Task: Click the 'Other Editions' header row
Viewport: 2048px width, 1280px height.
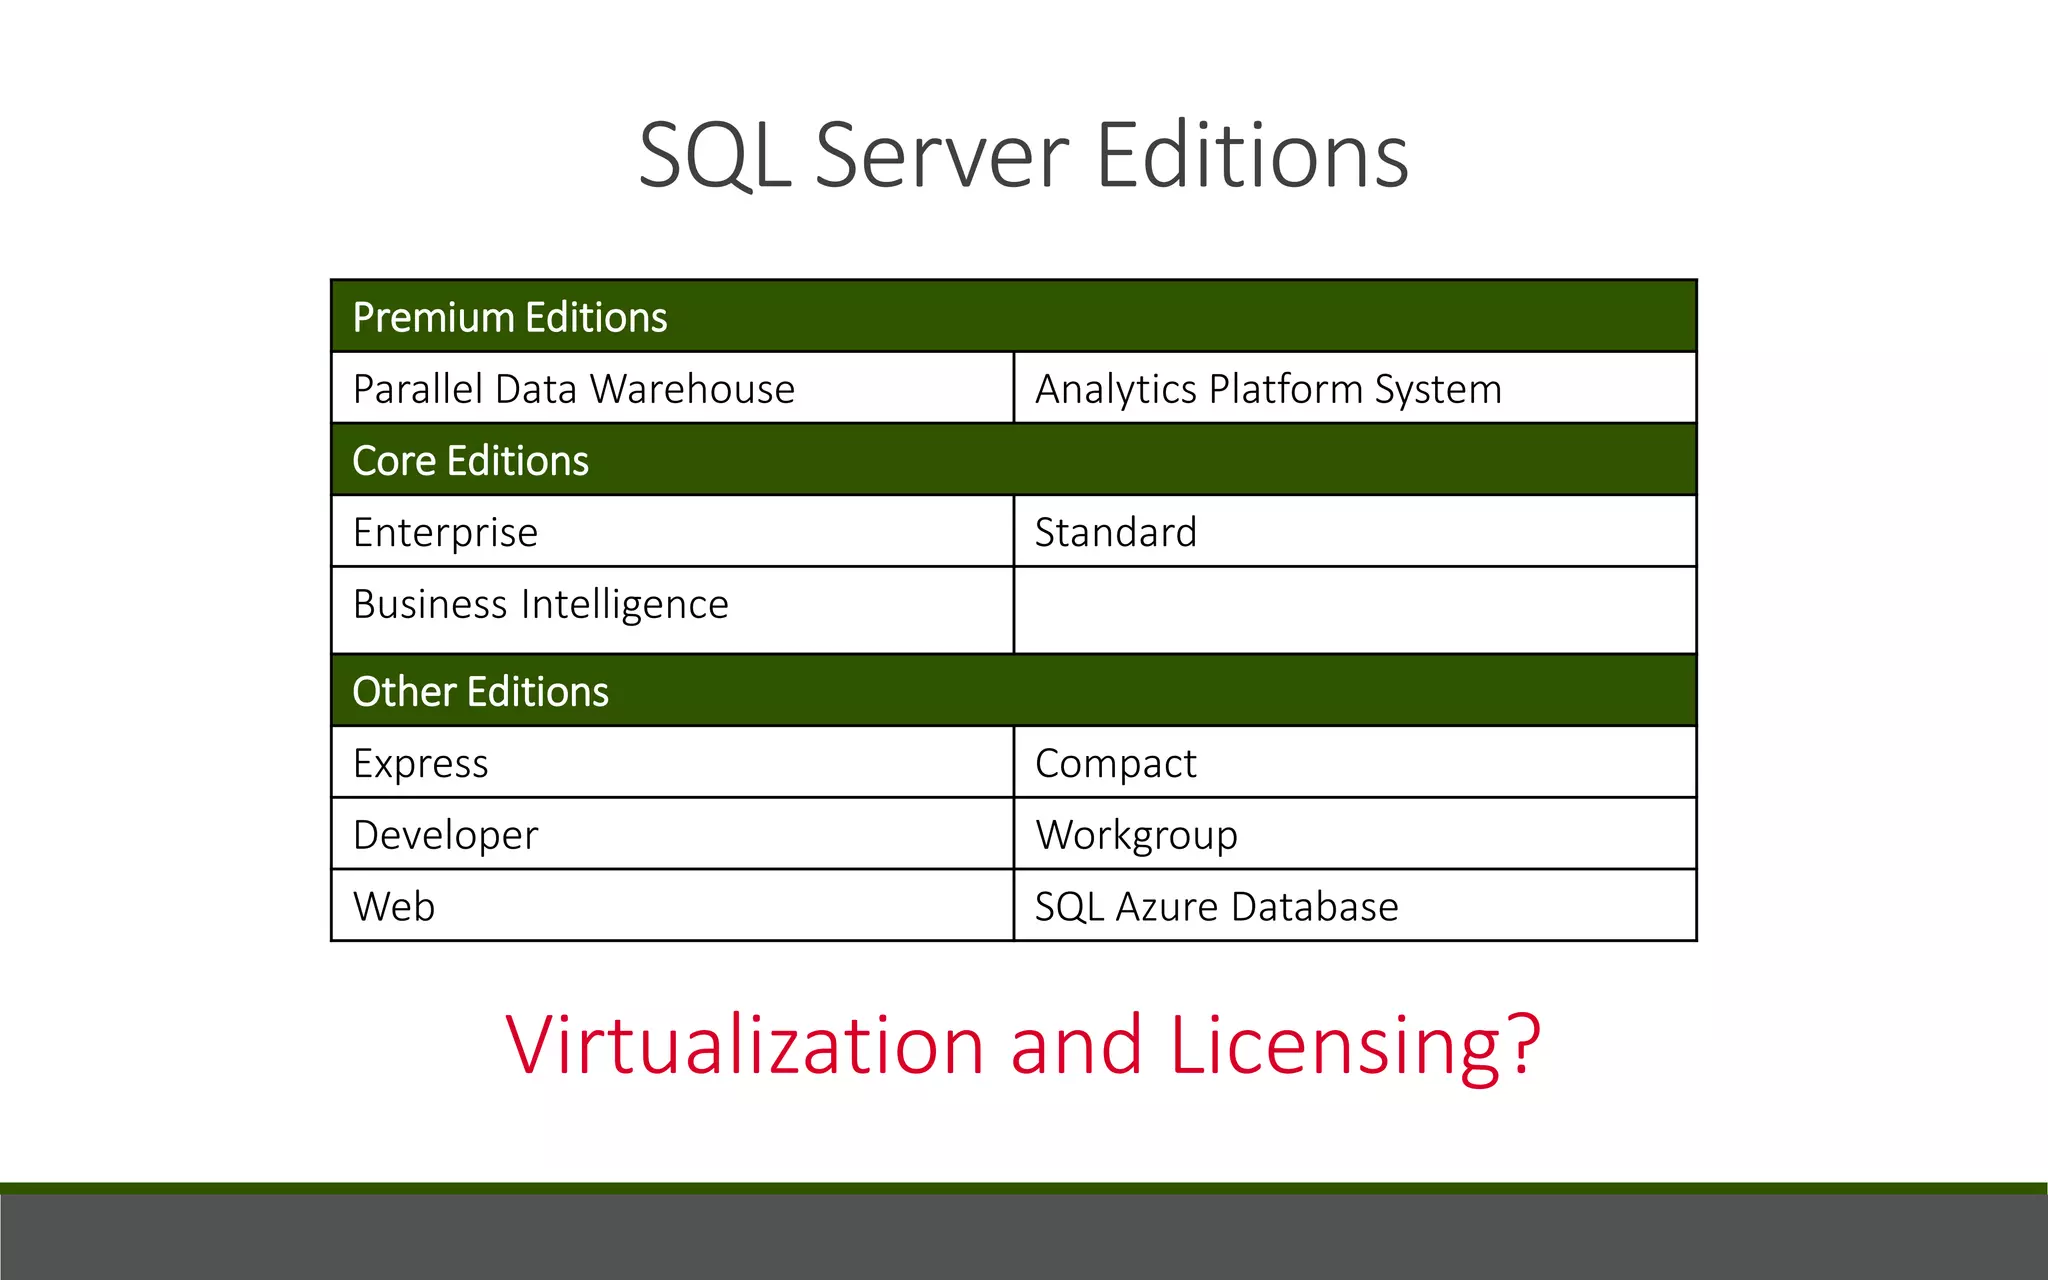Action: pos(1013,690)
